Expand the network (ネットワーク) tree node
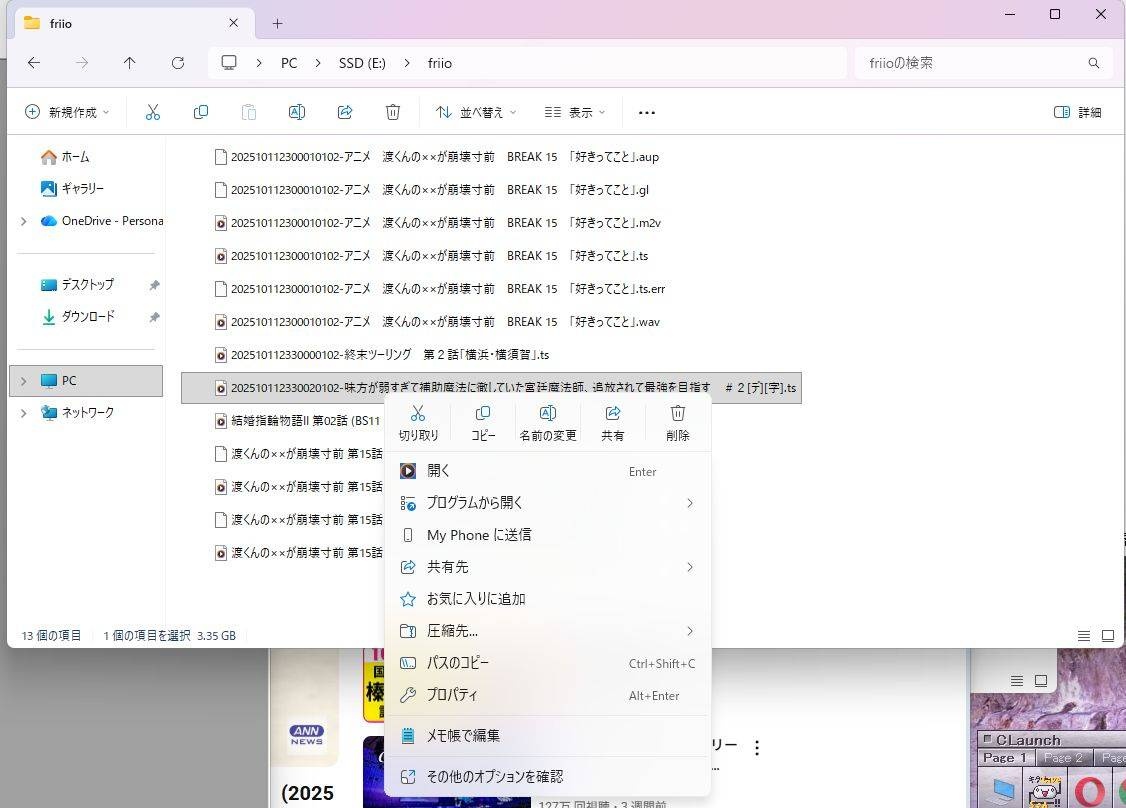1126x808 pixels. (x=24, y=413)
